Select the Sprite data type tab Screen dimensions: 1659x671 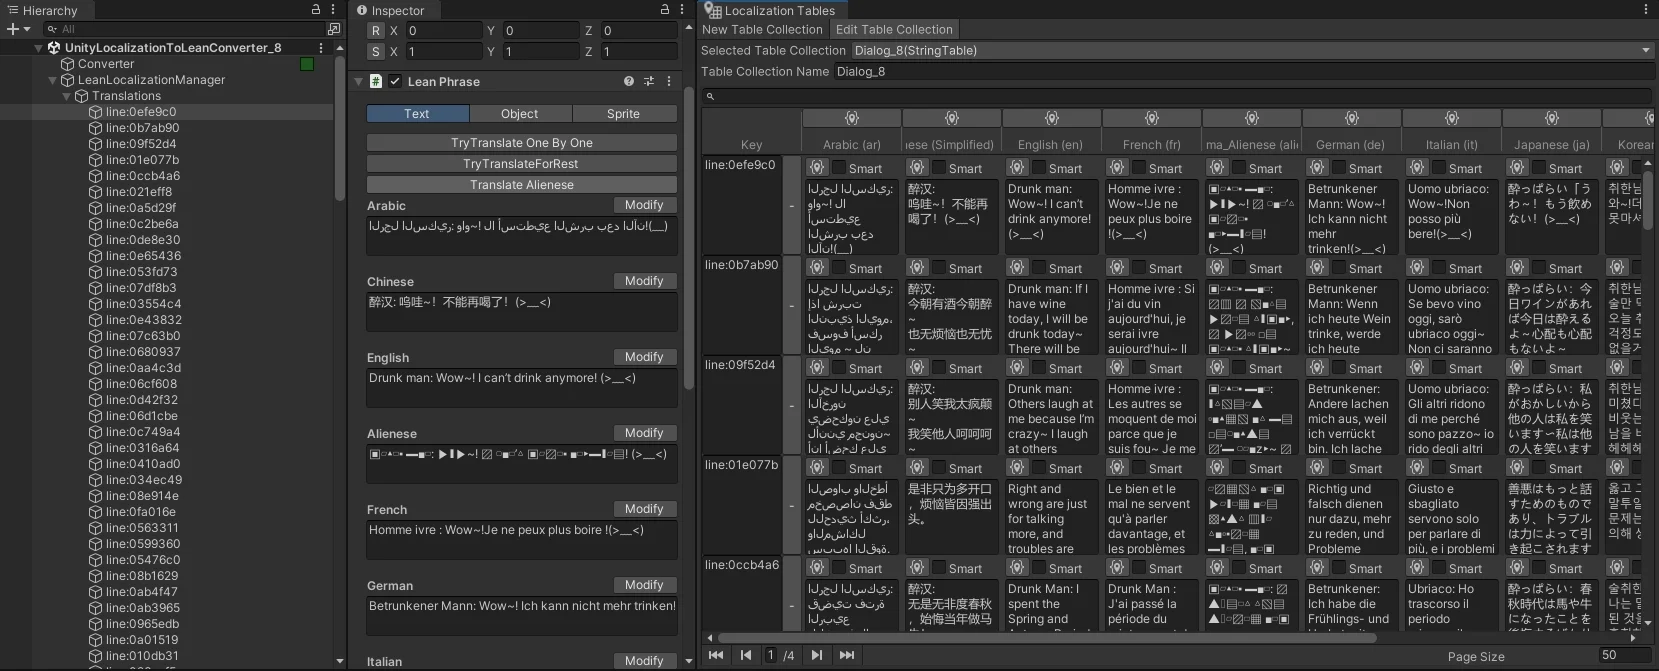(x=624, y=113)
